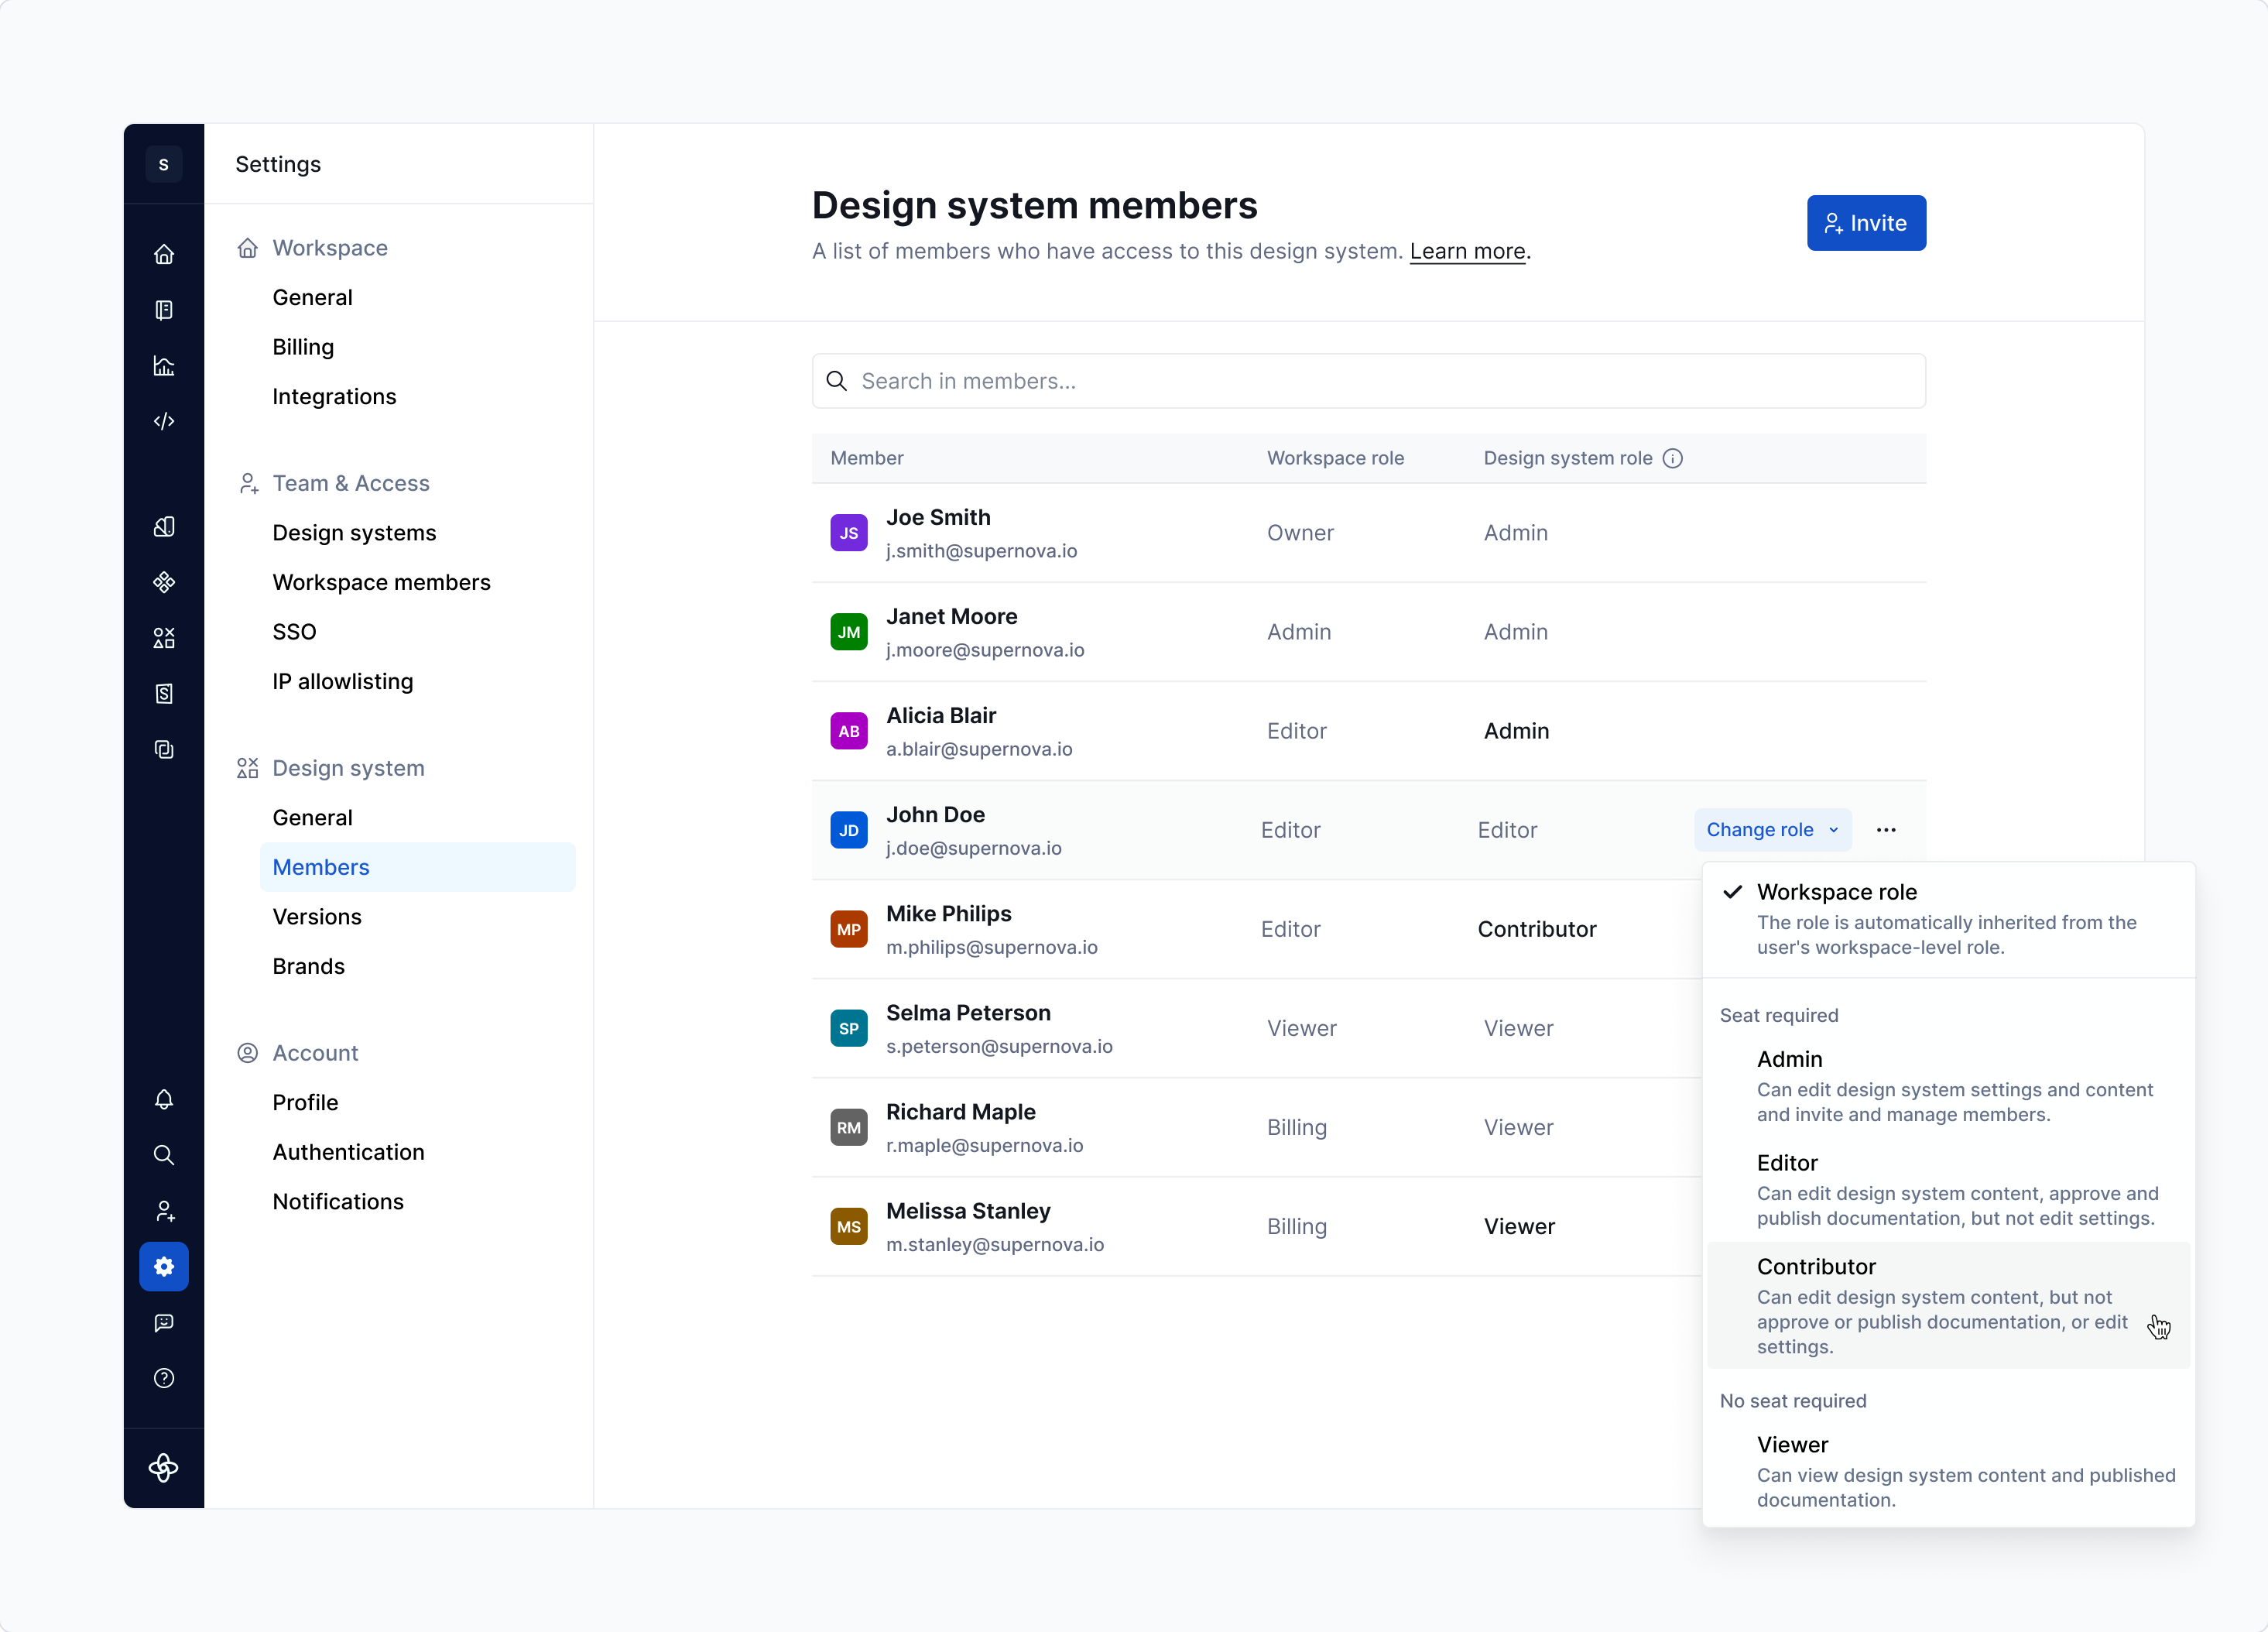Screen dimensions: 2268x1632
Task: Click the info icon beside Design system role
Action: [x=1673, y=458]
